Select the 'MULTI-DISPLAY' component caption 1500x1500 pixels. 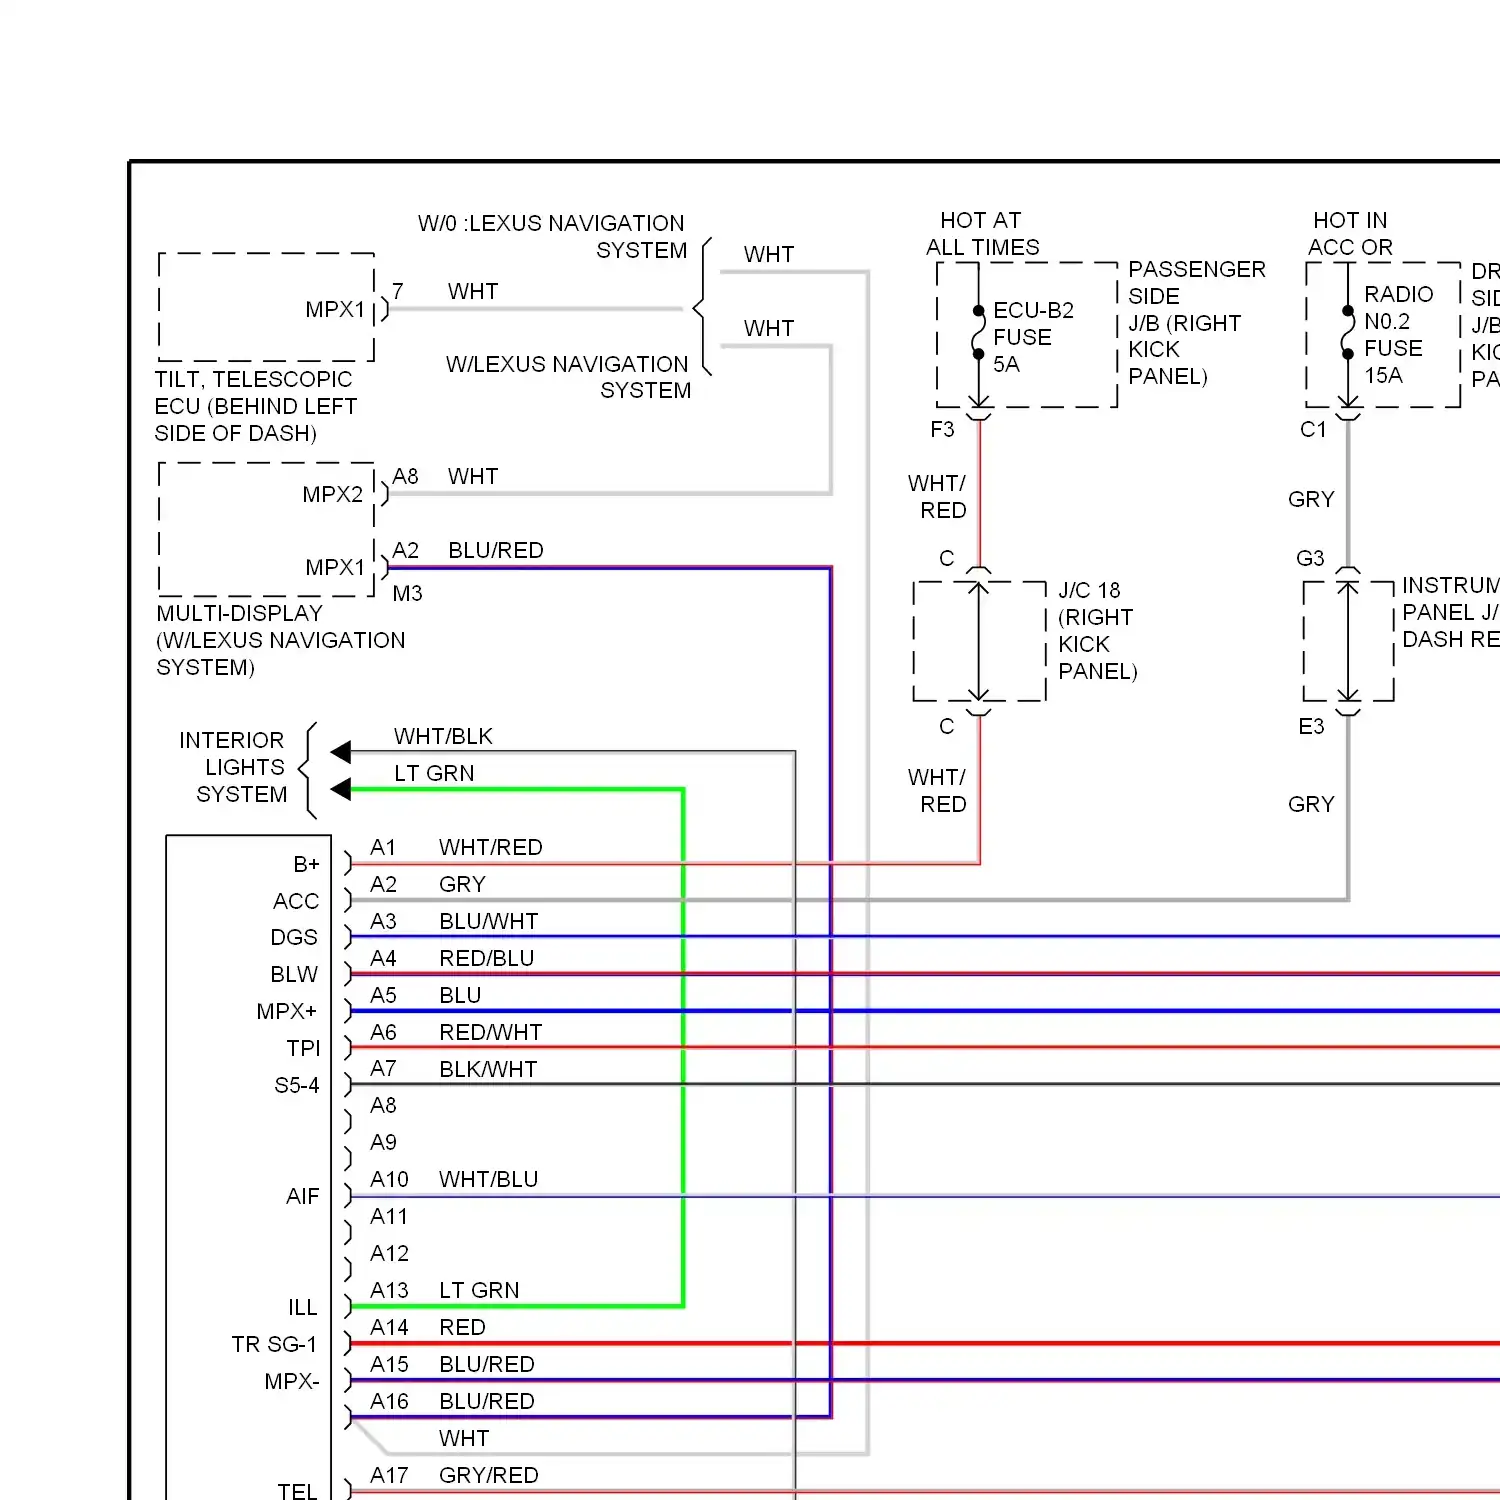pyautogui.click(x=281, y=640)
